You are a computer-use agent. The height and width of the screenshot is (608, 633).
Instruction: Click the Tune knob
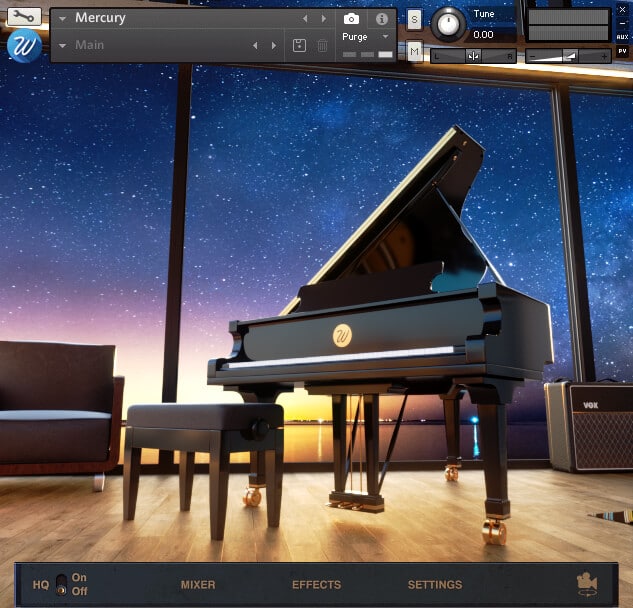pos(448,24)
